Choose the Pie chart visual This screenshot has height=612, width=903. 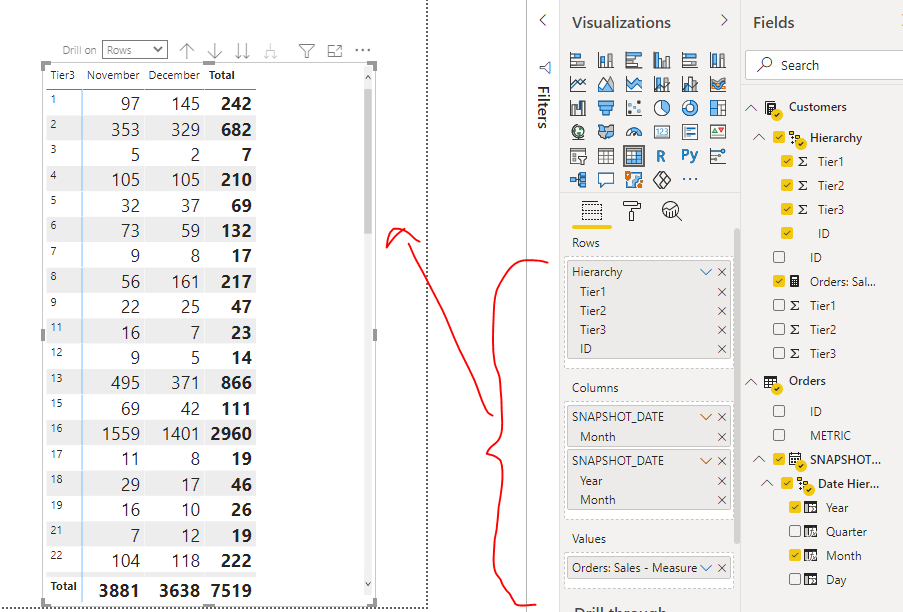[x=662, y=108]
